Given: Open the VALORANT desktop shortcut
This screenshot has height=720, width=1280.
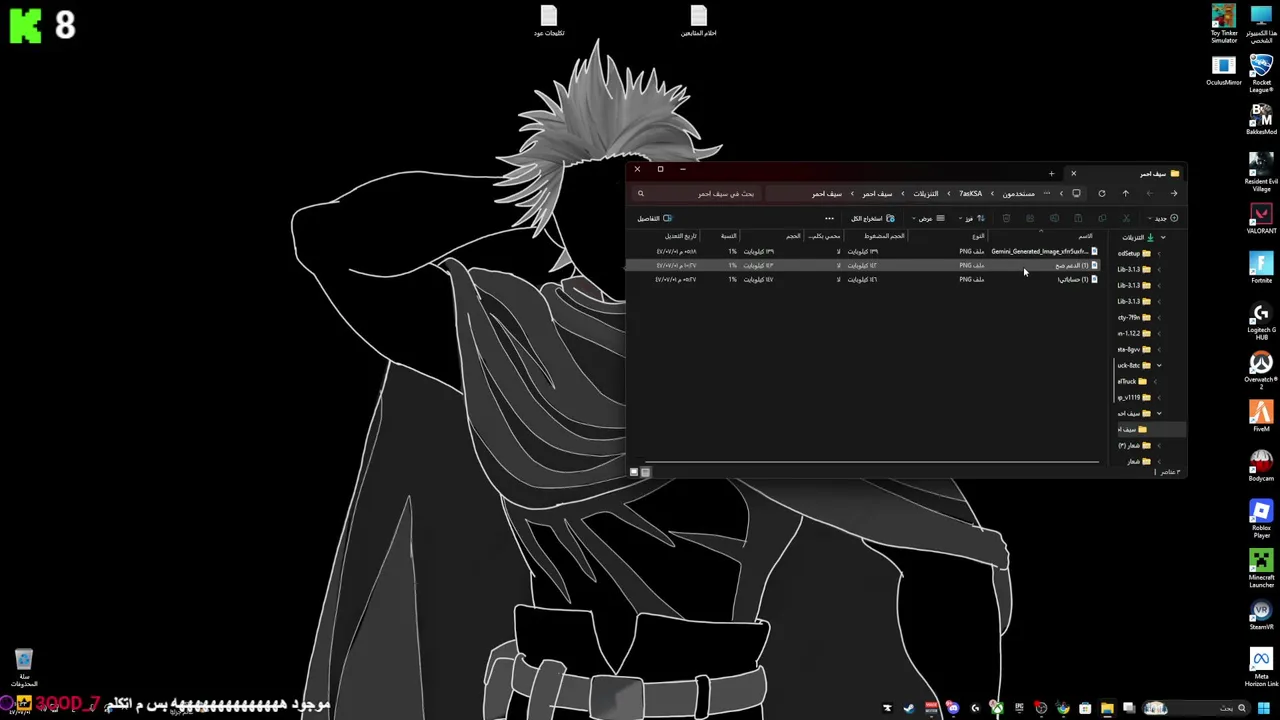Looking at the screenshot, I should pyautogui.click(x=1261, y=217).
